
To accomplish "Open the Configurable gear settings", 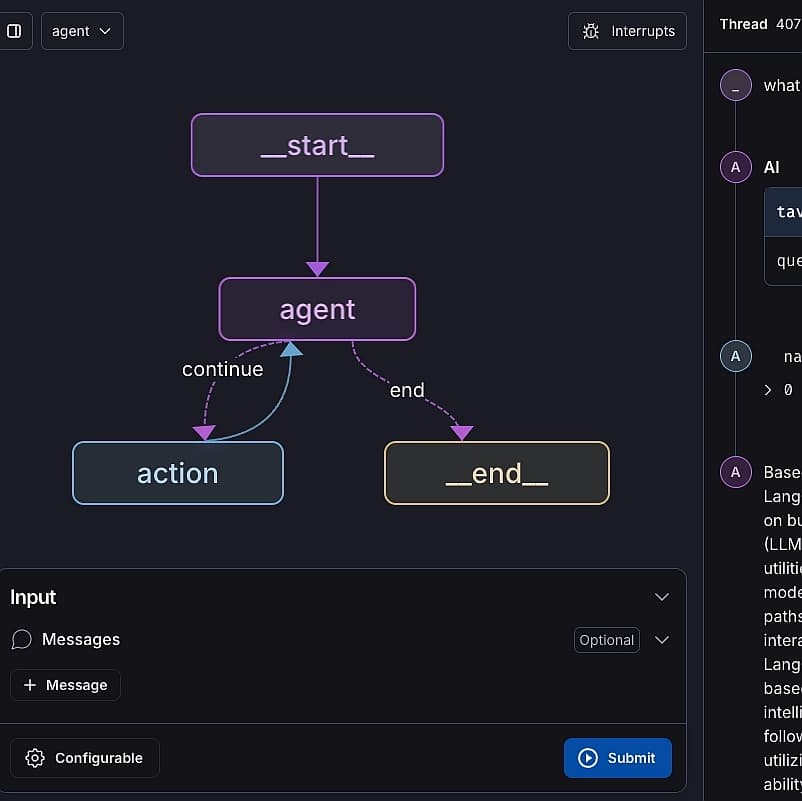I will pyautogui.click(x=85, y=758).
